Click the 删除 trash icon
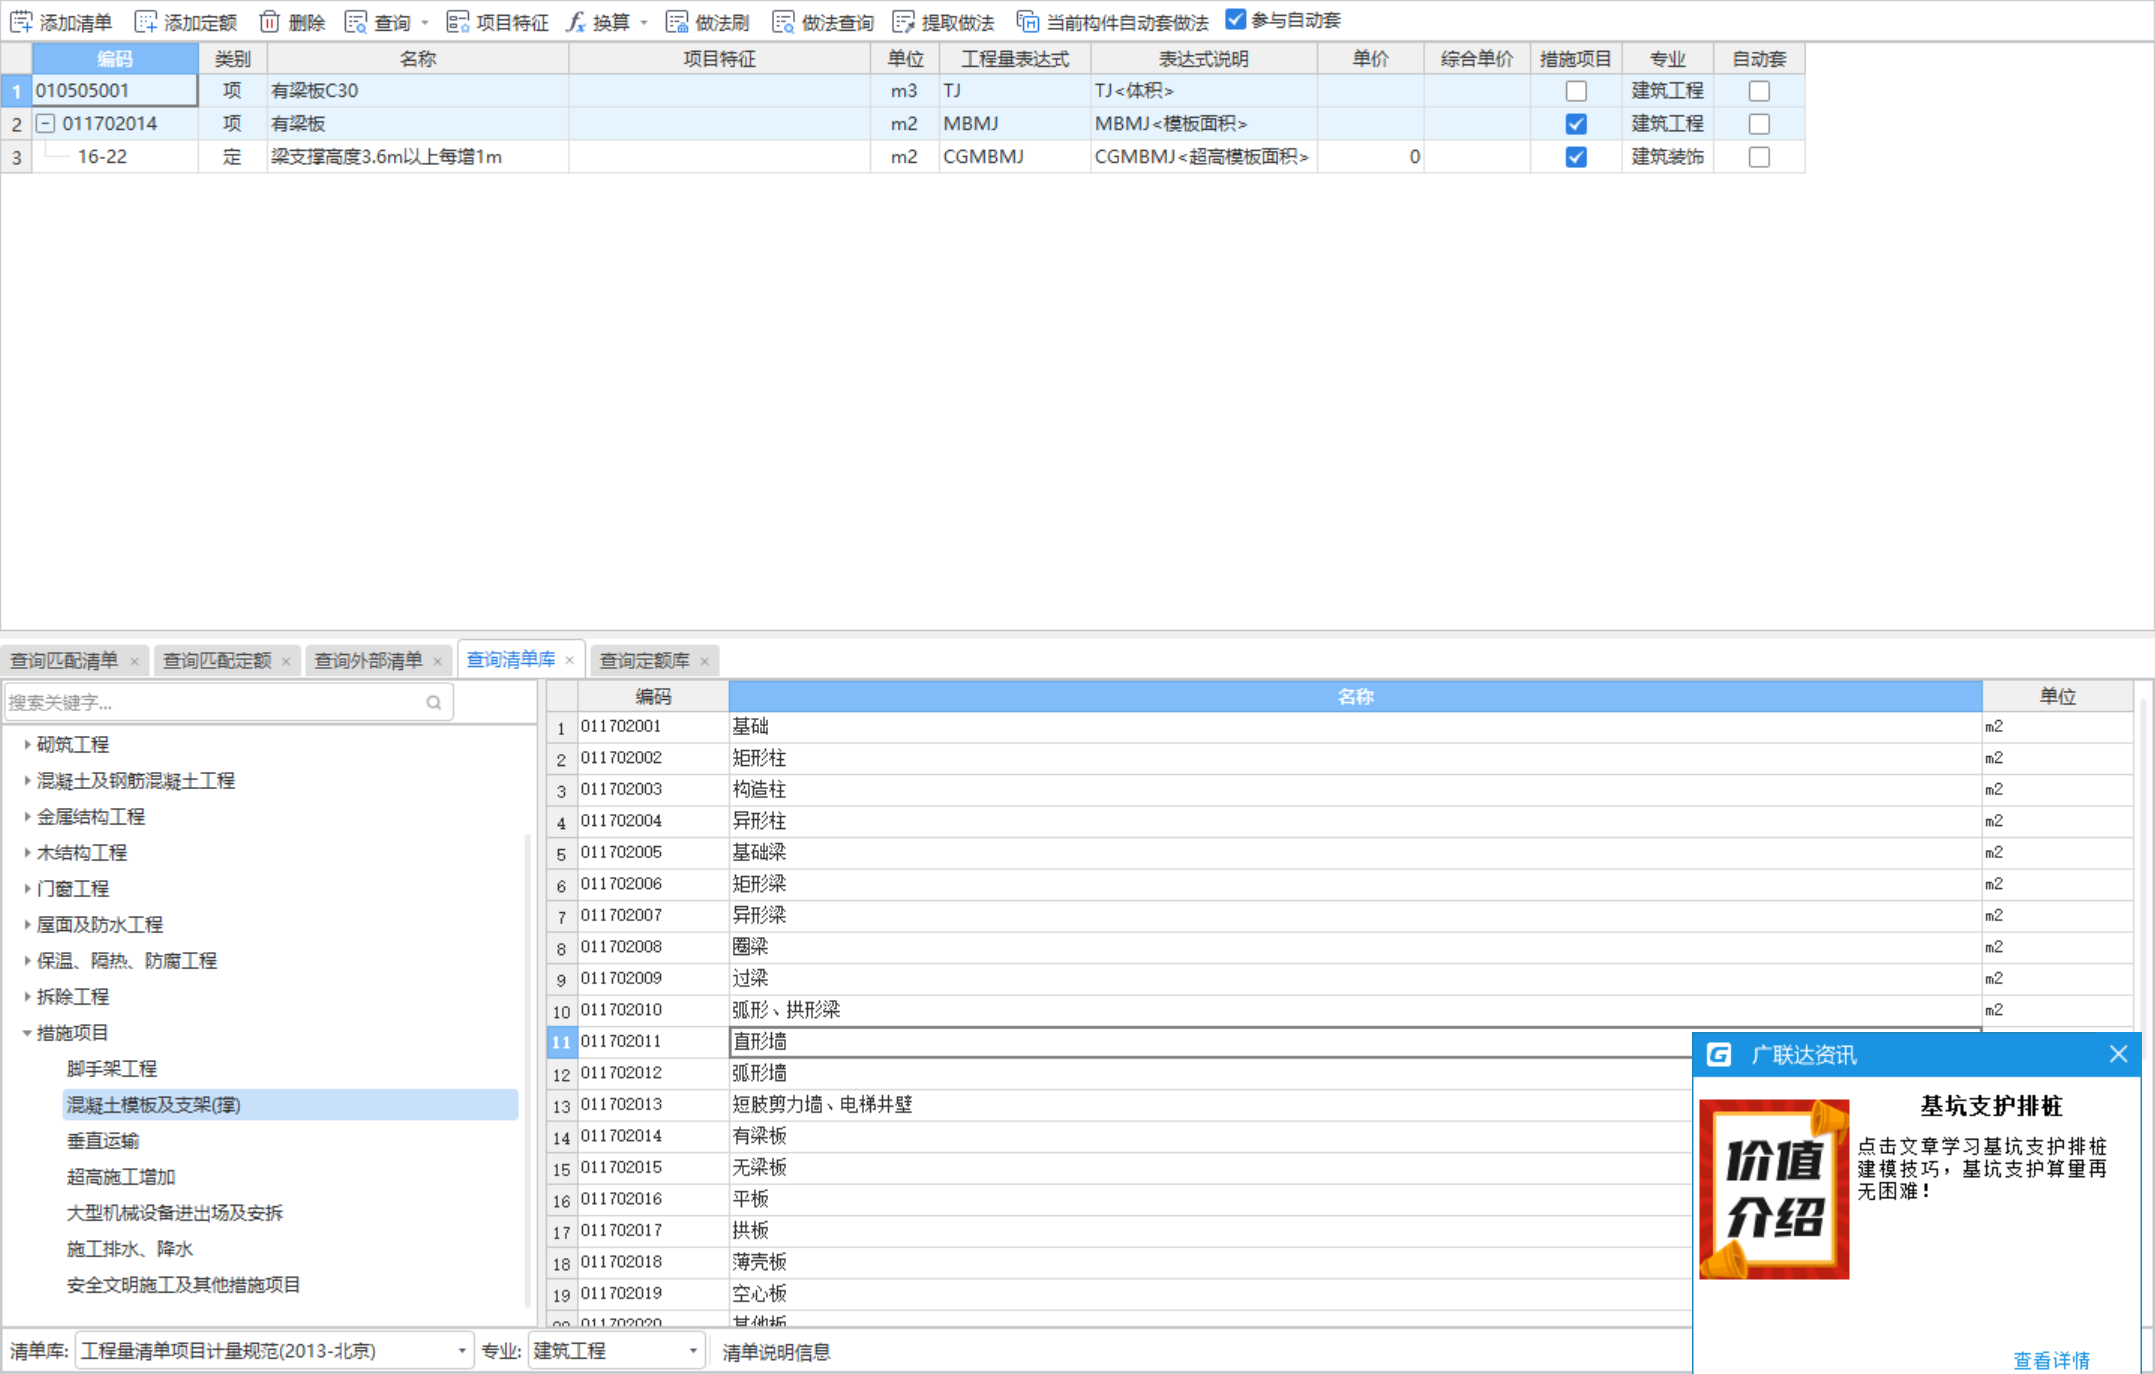 coord(269,22)
